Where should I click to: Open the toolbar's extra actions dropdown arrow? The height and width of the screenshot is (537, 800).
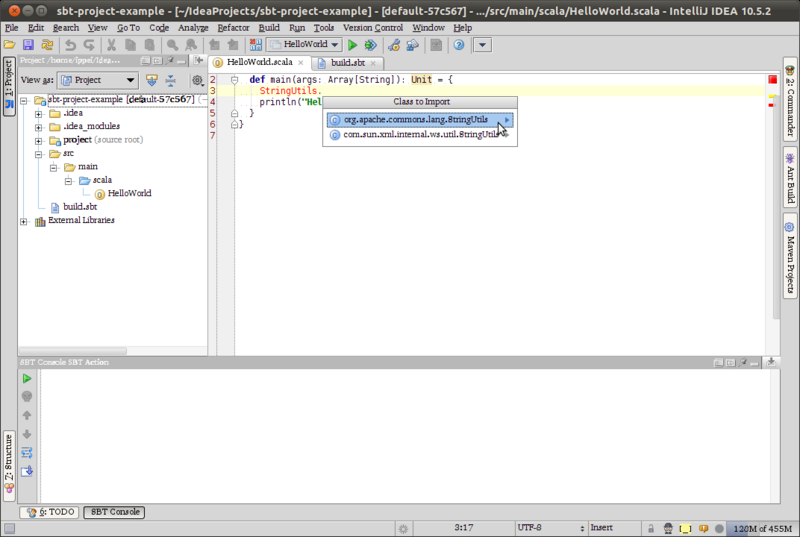tap(482, 45)
